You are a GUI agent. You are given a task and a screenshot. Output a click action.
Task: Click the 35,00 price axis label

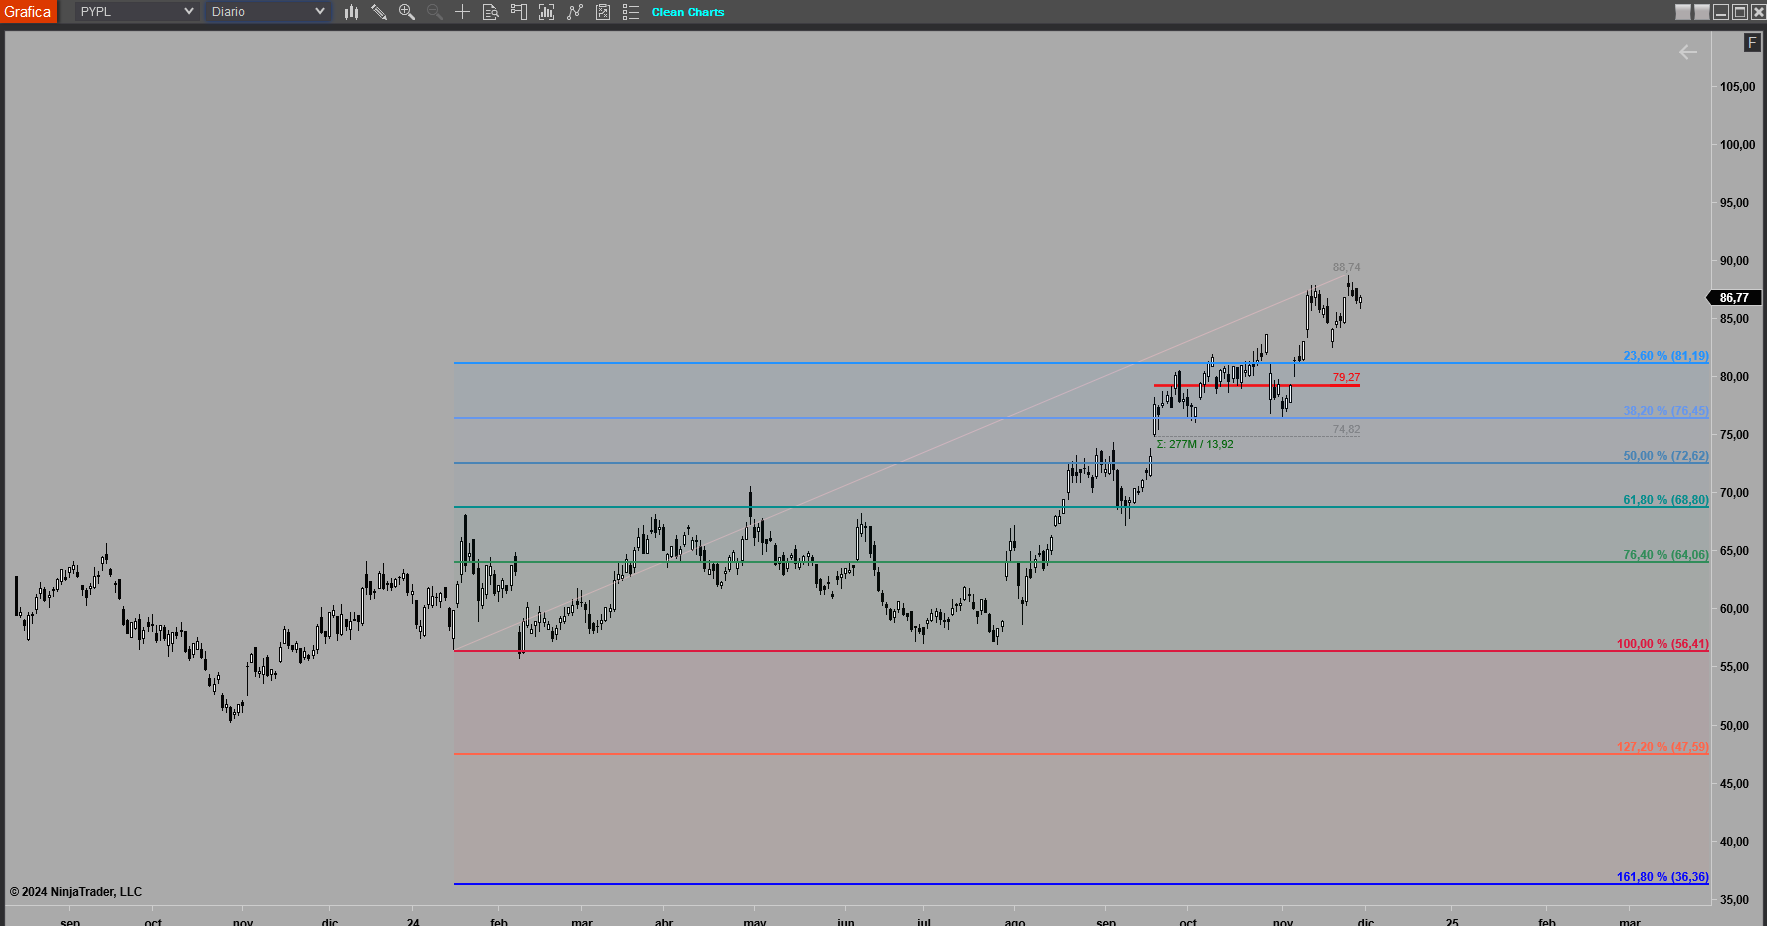1734,900
